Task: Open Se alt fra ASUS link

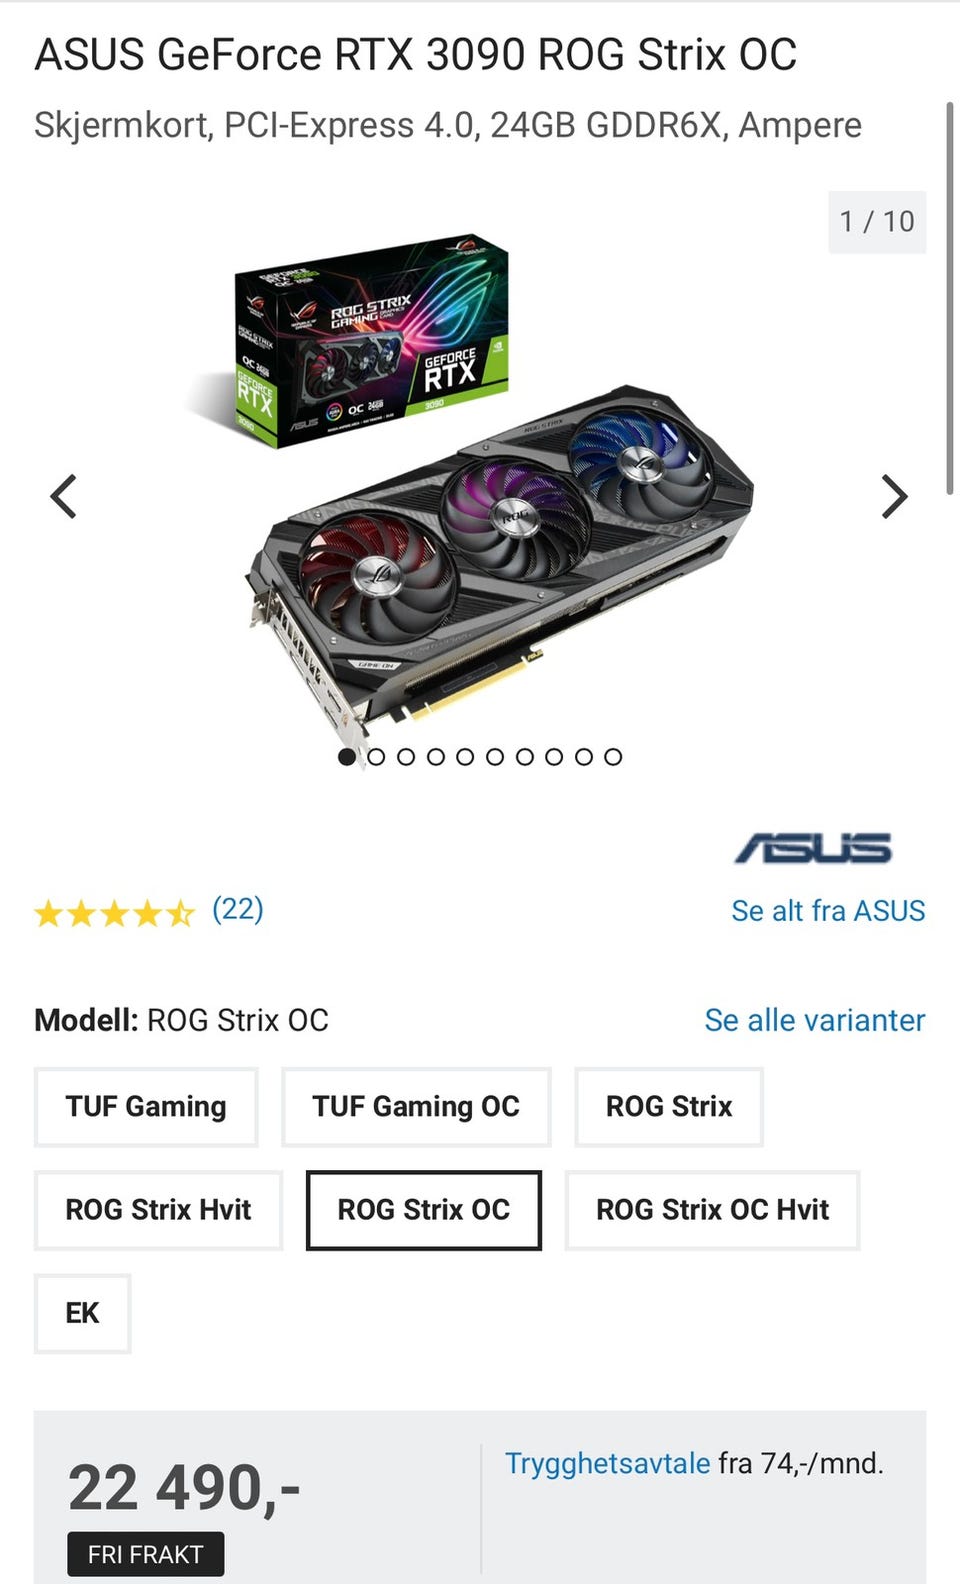Action: point(828,911)
